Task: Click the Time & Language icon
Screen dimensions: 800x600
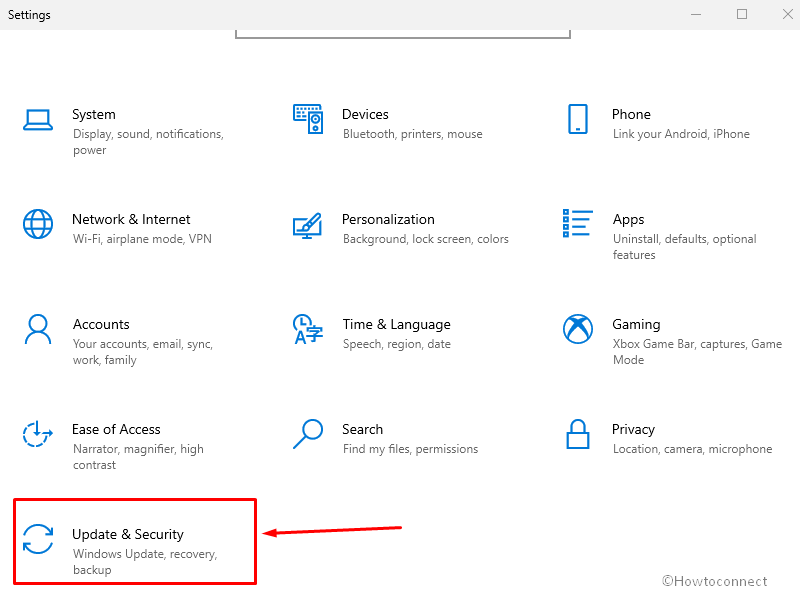Action: 308,329
